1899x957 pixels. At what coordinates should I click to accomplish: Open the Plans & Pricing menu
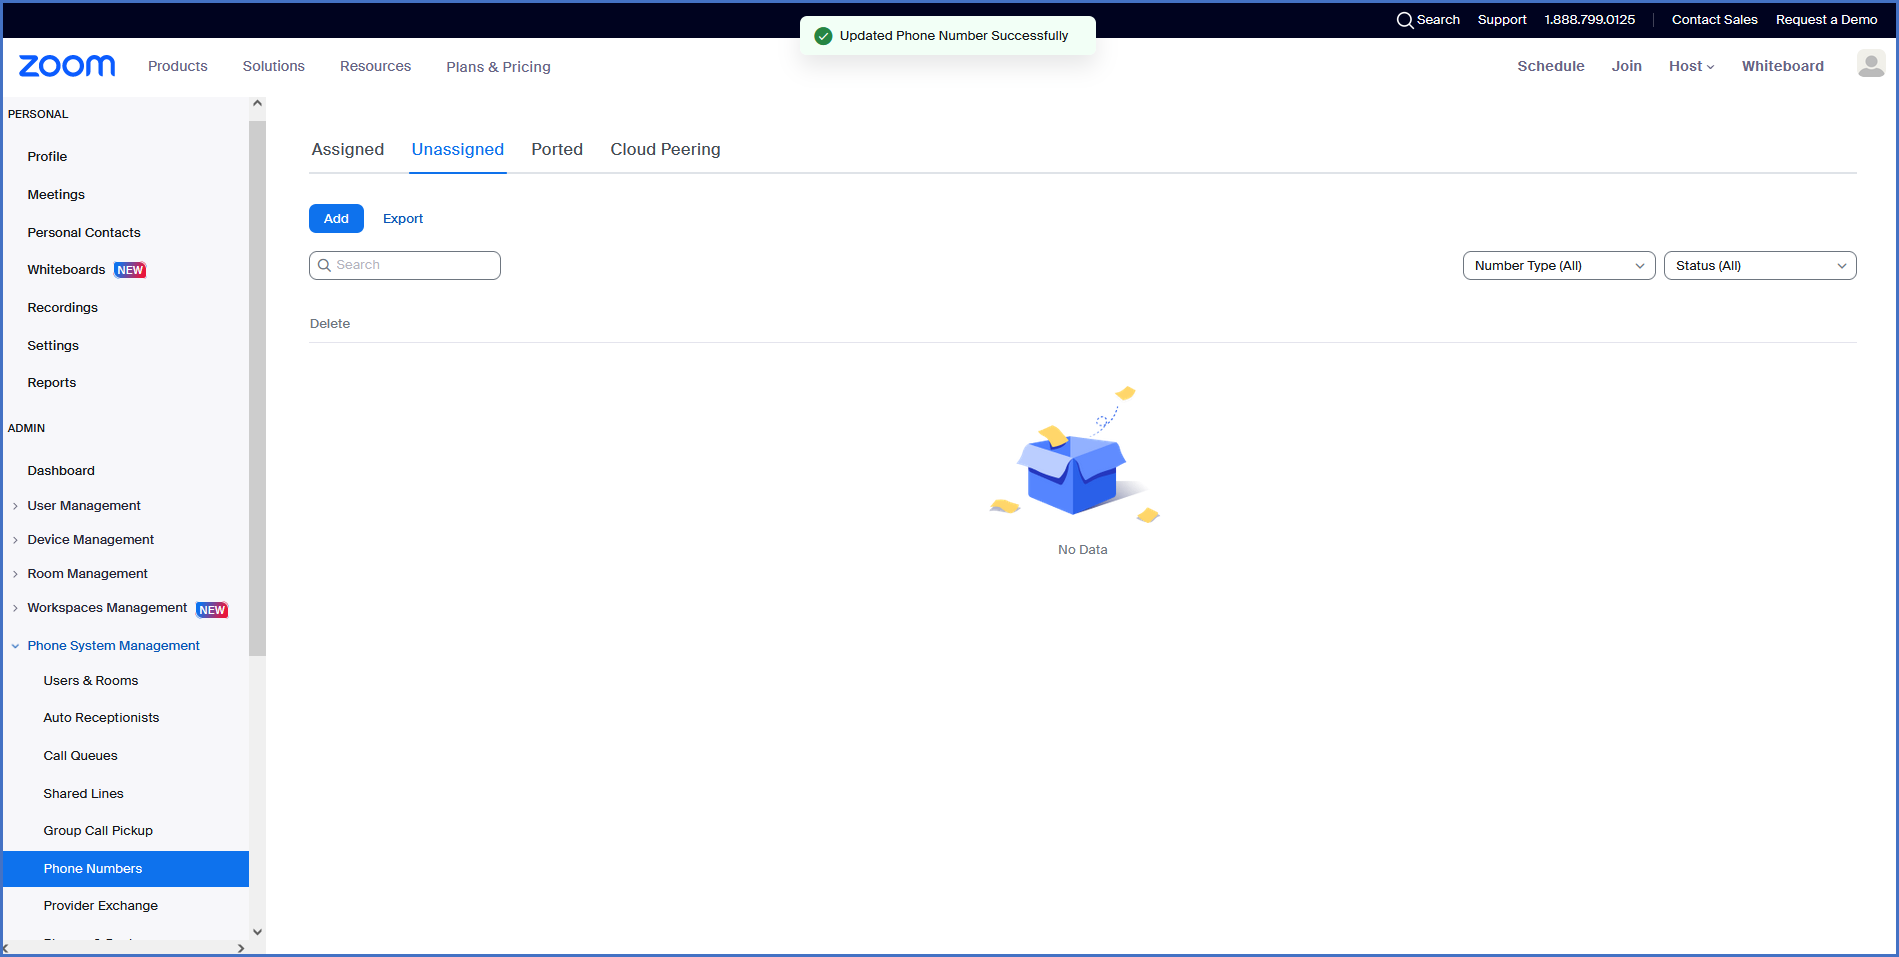(x=498, y=67)
